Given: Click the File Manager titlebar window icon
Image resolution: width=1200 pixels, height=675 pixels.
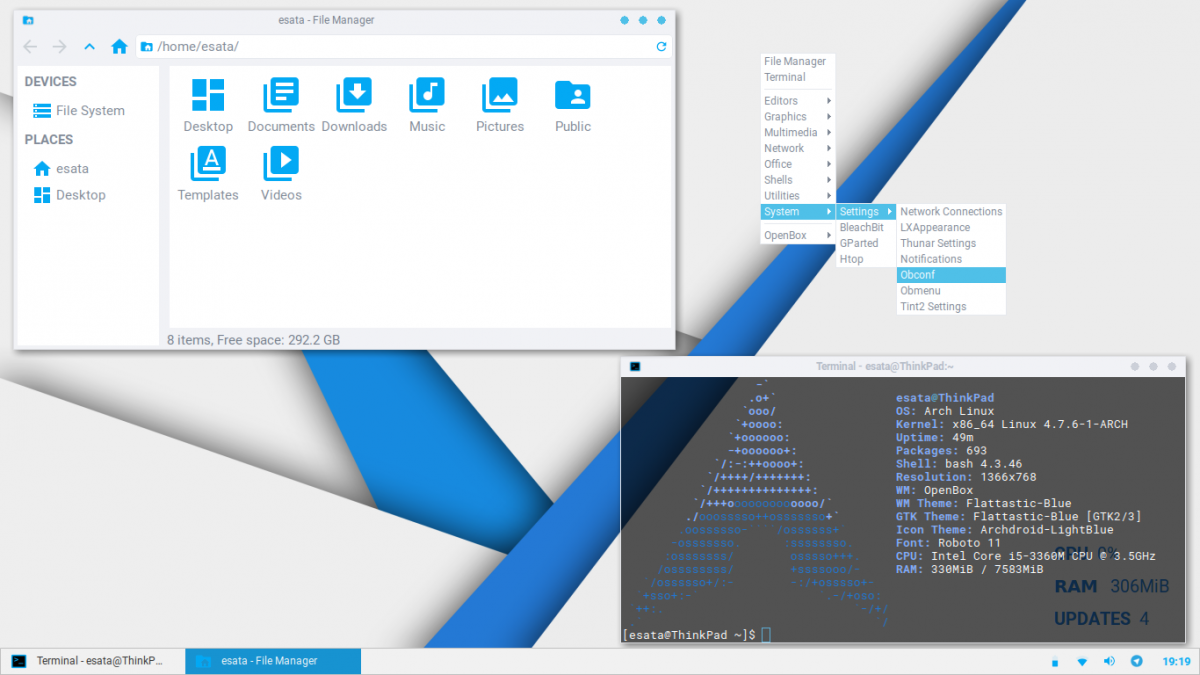Looking at the screenshot, I should tap(28, 20).
